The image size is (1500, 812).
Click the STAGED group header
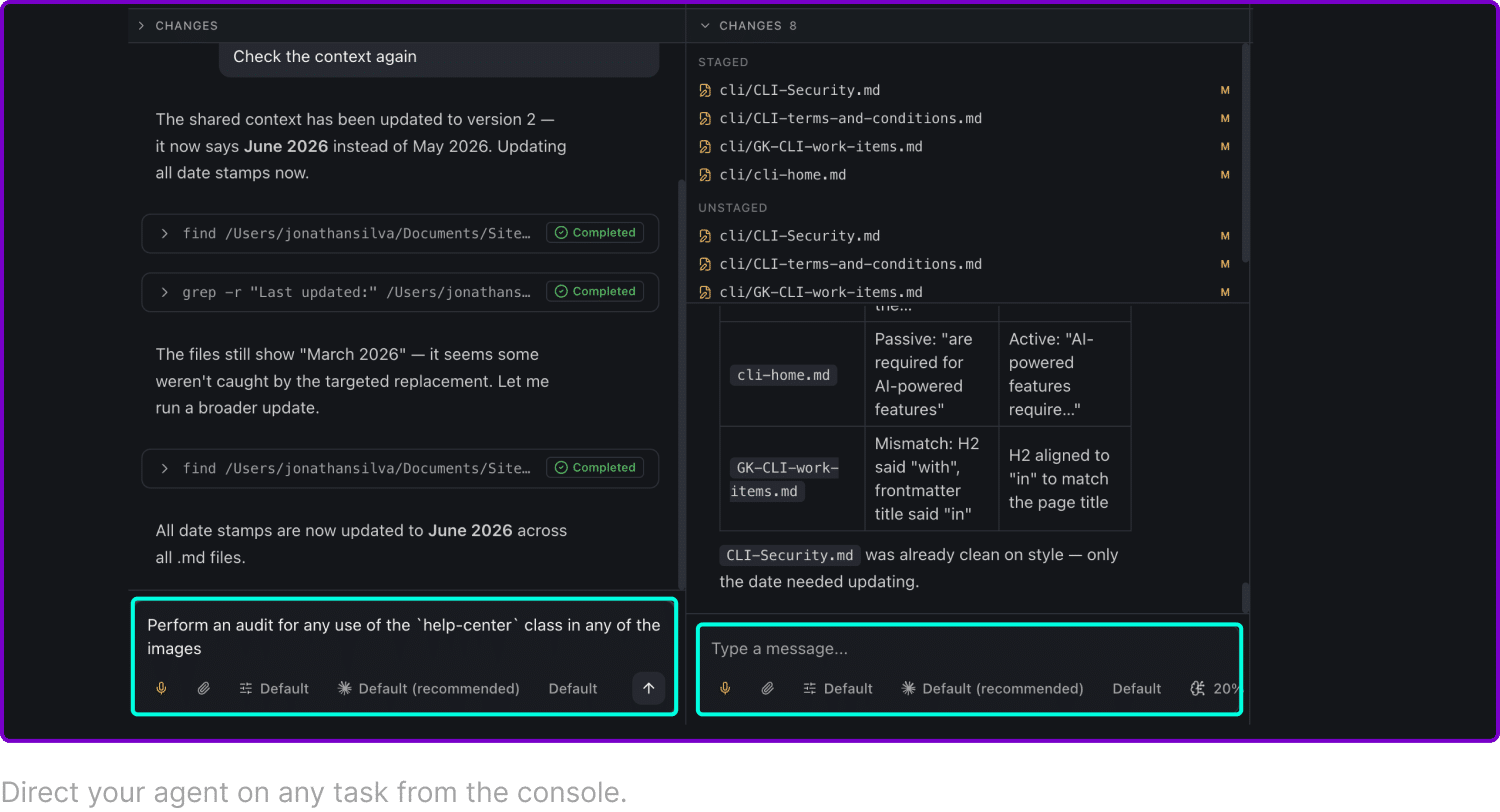tap(723, 62)
